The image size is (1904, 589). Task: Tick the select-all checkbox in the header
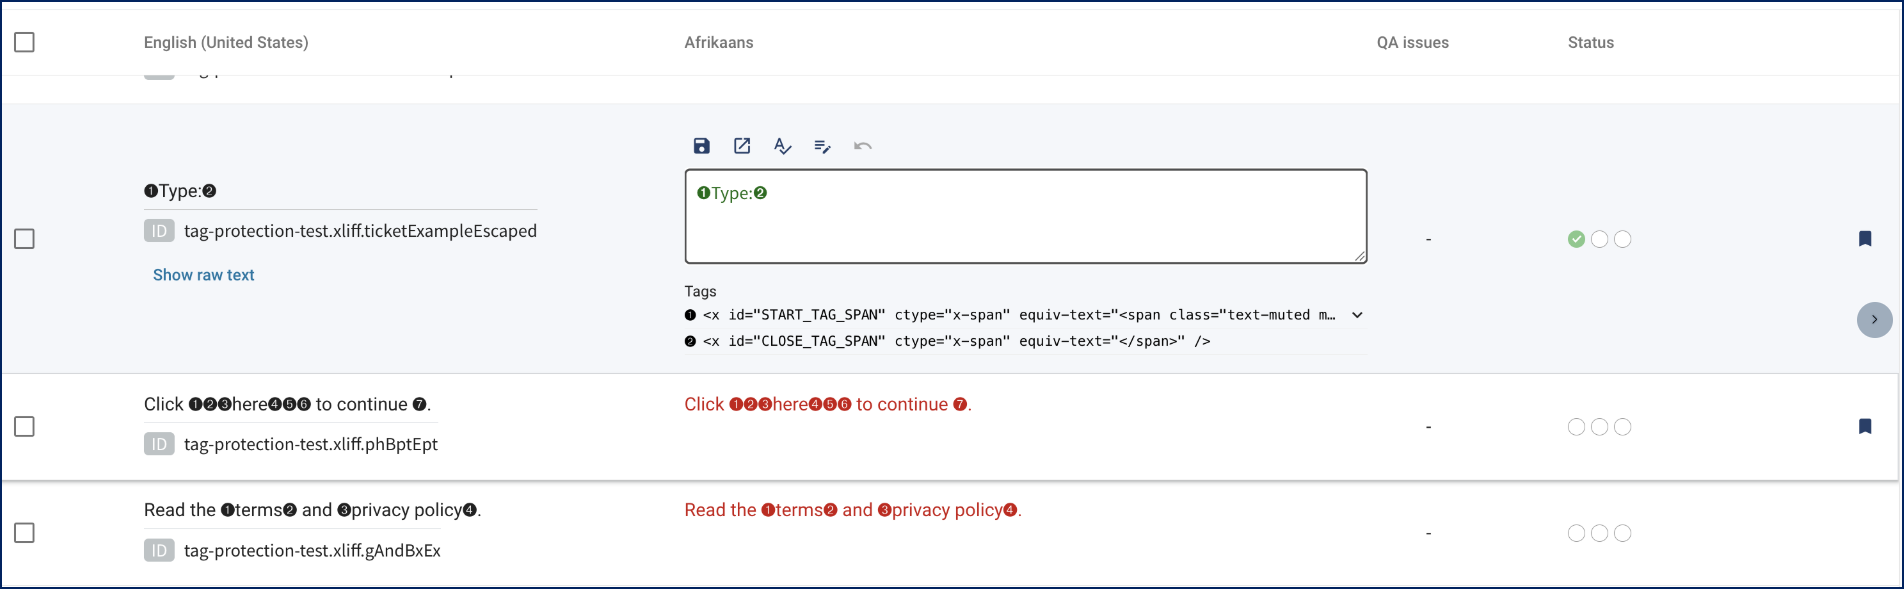(x=24, y=42)
